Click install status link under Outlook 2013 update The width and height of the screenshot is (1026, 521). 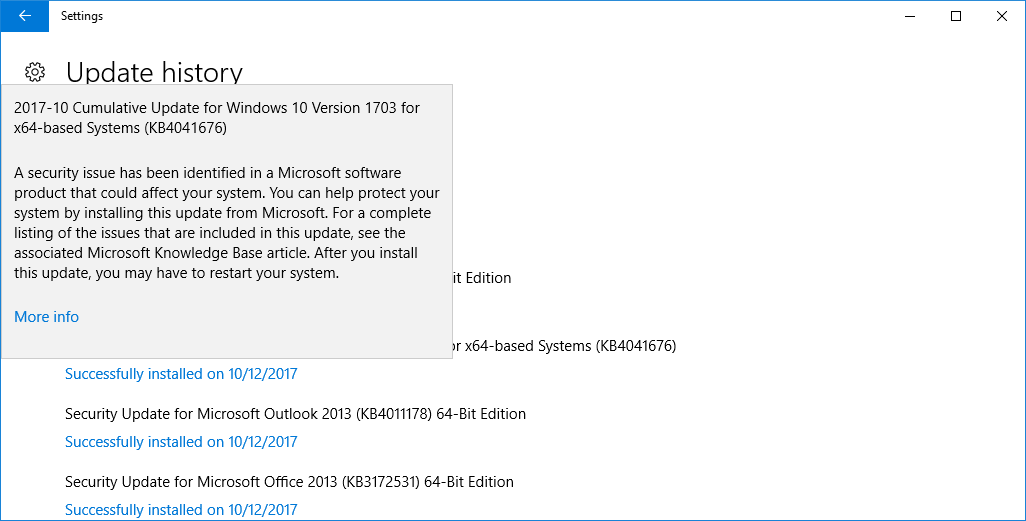[181, 442]
